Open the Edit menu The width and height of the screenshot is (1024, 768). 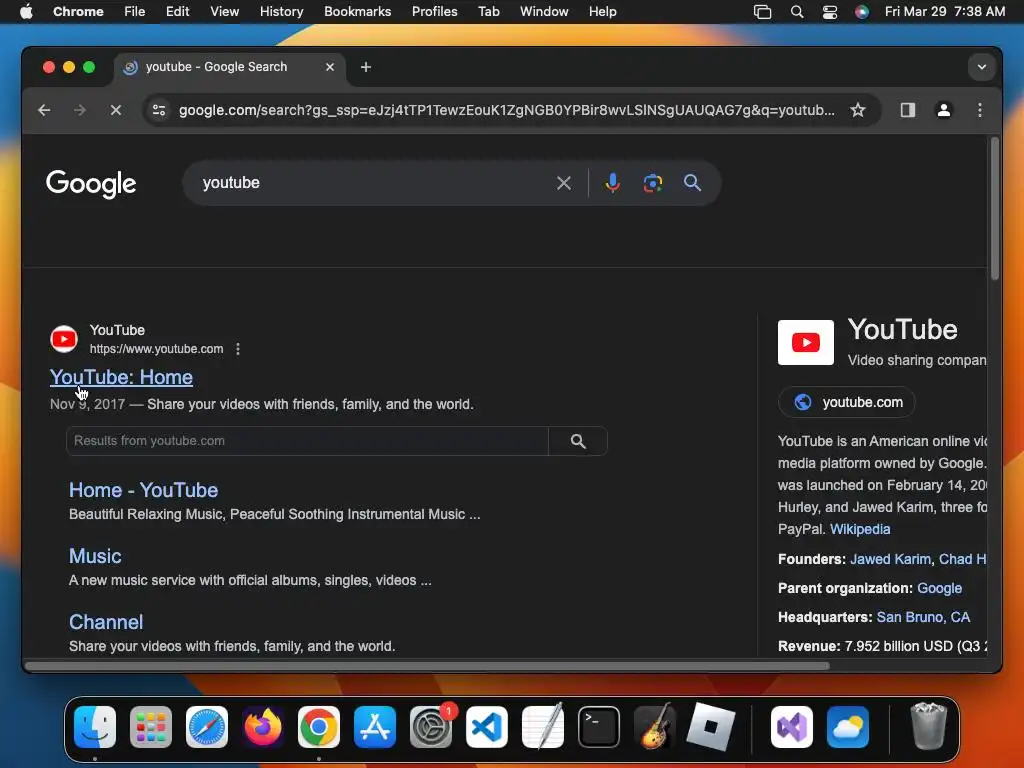coord(177,12)
